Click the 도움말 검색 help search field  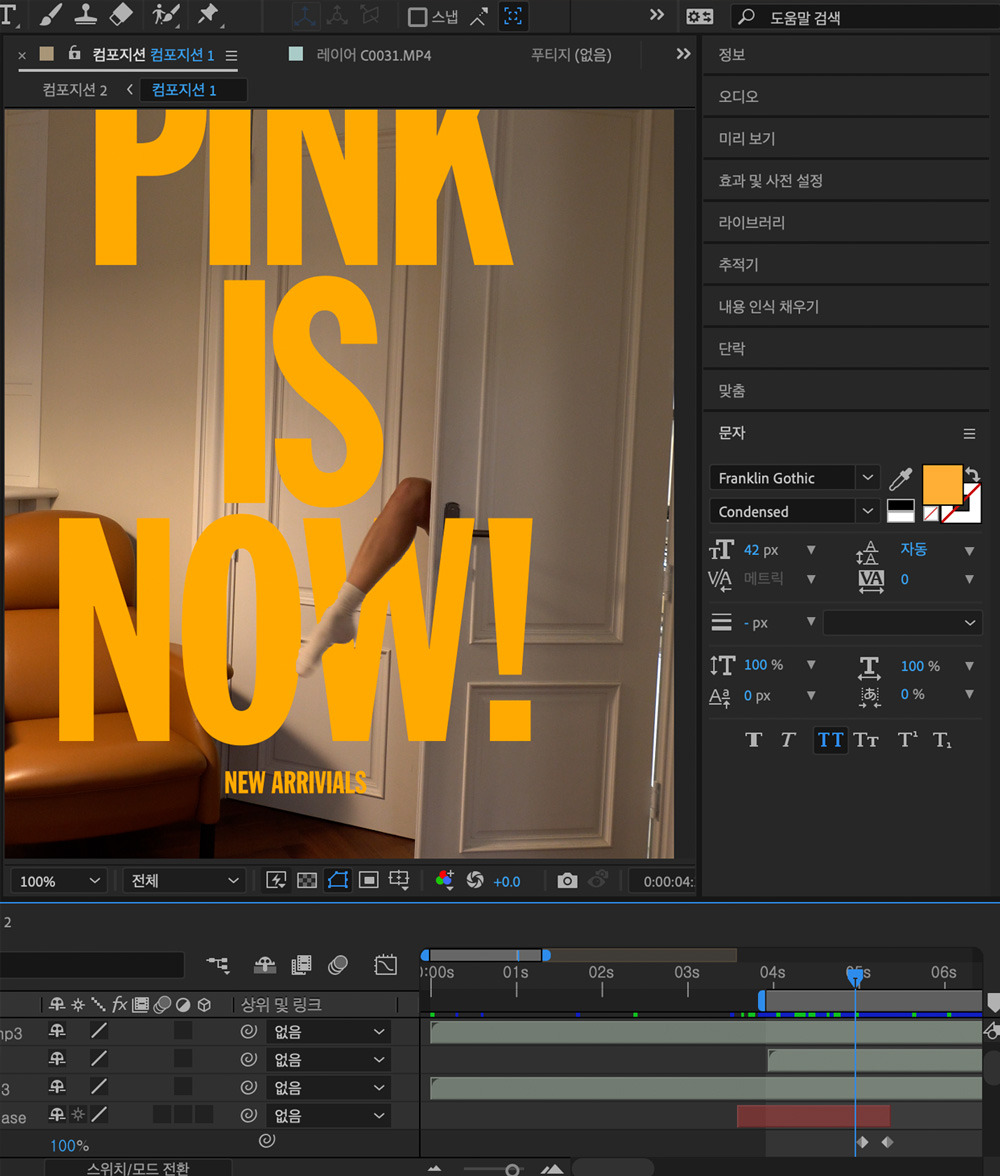(x=864, y=17)
